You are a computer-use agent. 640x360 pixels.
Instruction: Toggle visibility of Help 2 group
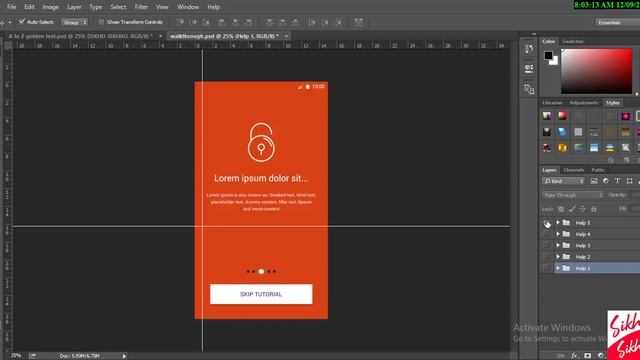tap(546, 257)
